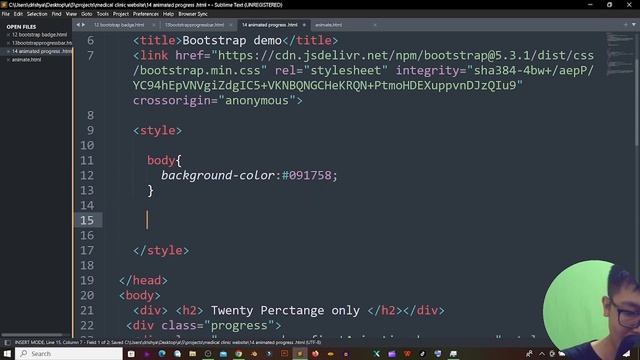Click line number 15 in gutter
640x360 pixels.
tap(87, 220)
